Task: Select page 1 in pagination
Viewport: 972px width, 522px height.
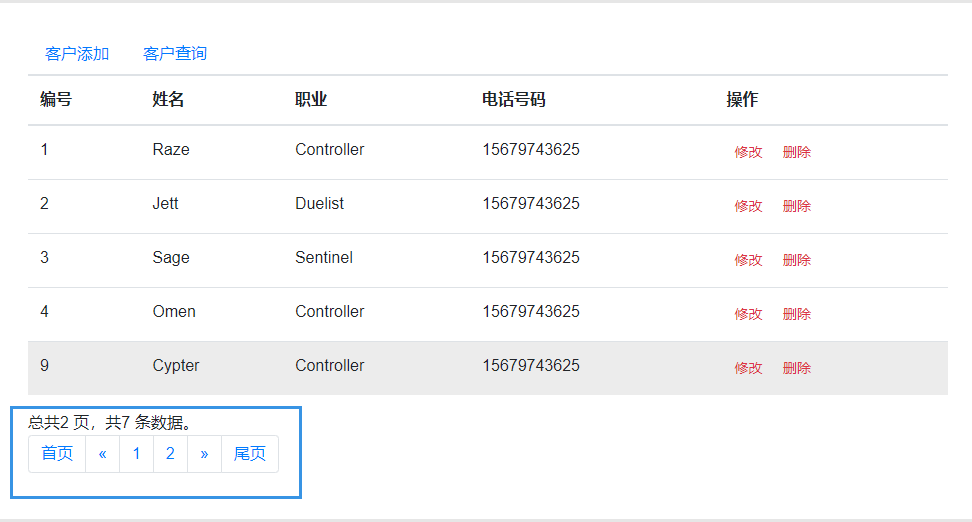Action: point(136,454)
